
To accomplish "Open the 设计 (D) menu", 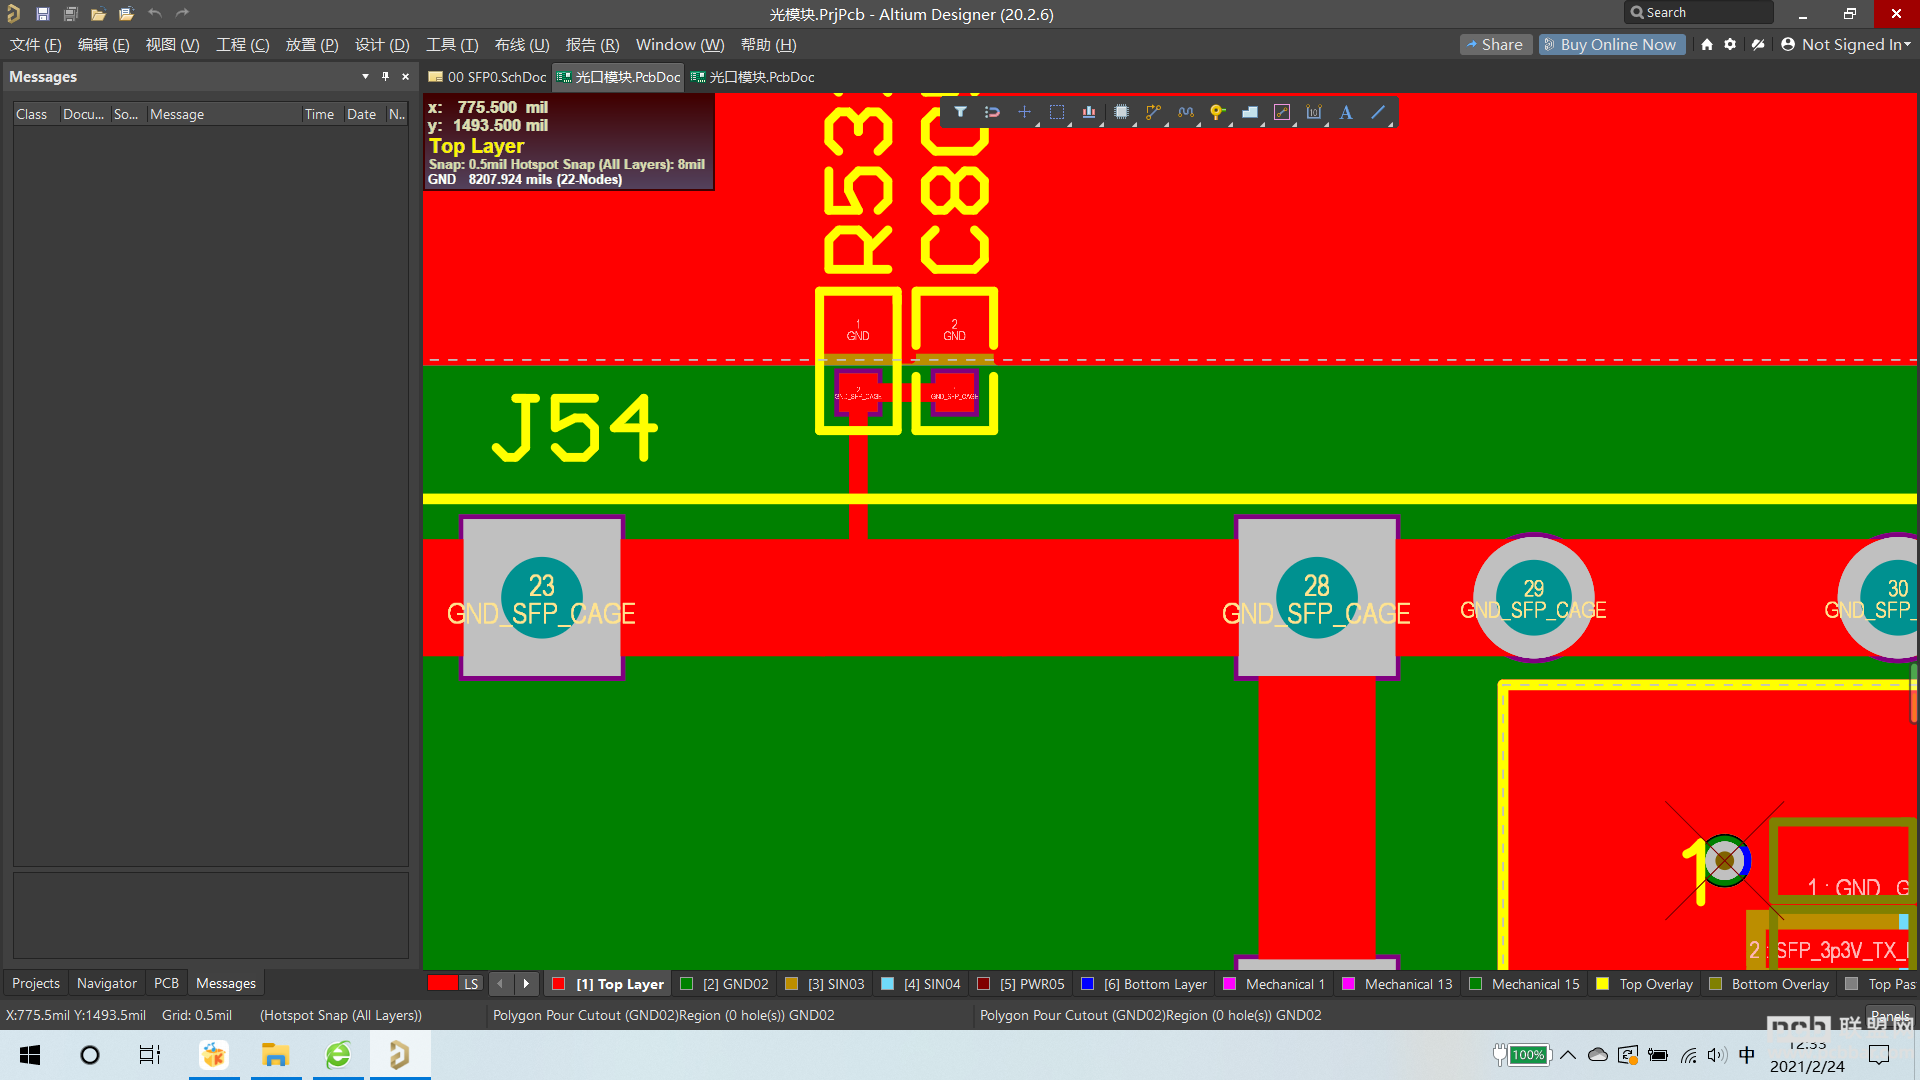I will pyautogui.click(x=382, y=45).
